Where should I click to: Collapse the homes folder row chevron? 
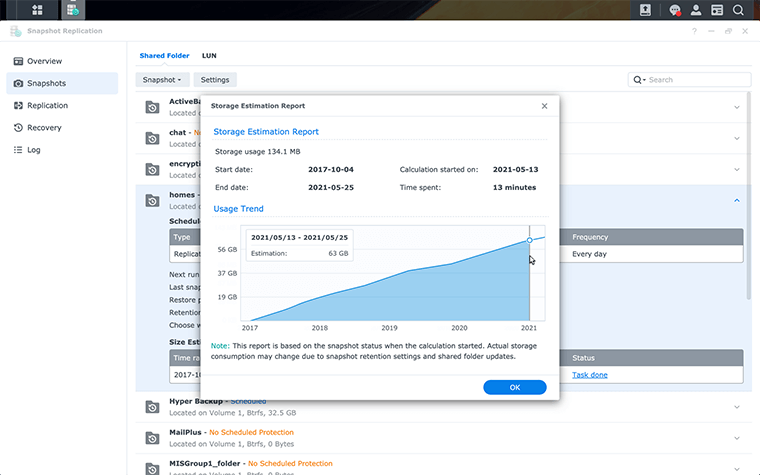point(737,200)
